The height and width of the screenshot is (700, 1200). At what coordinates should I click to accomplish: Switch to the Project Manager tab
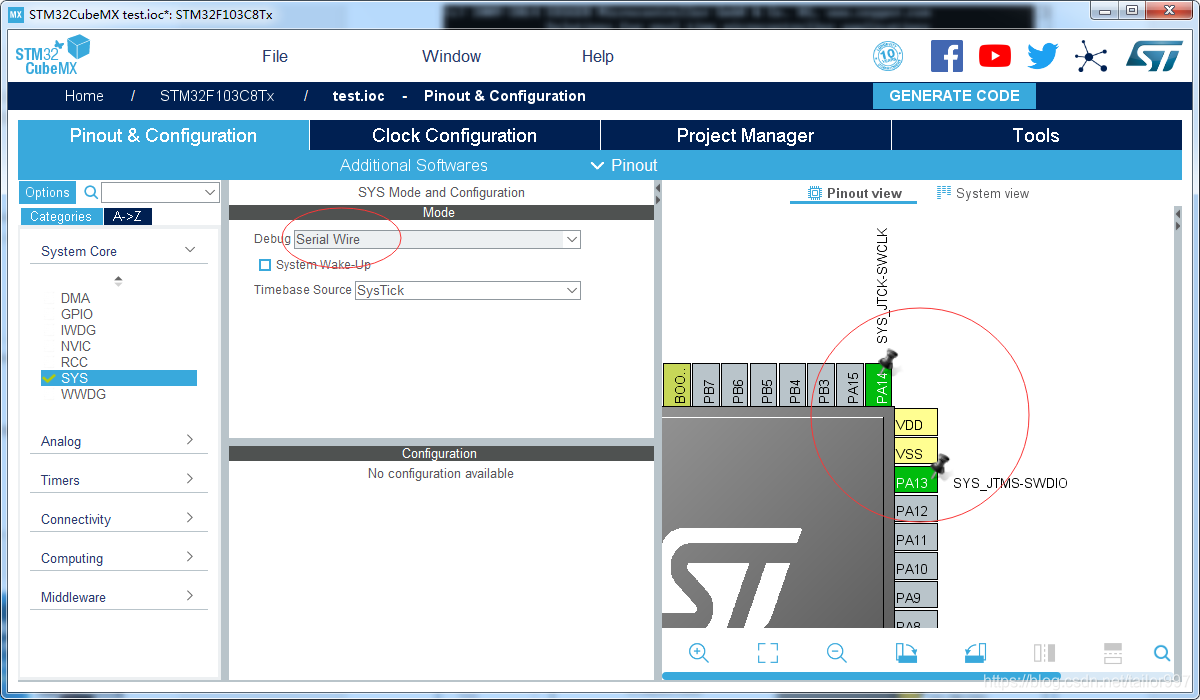coord(746,135)
